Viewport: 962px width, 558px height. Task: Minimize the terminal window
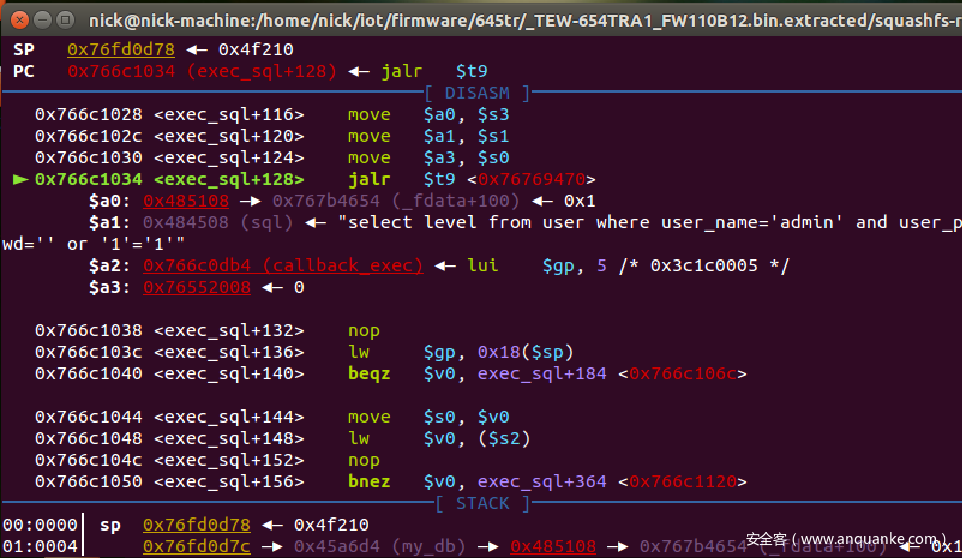tap(42, 20)
